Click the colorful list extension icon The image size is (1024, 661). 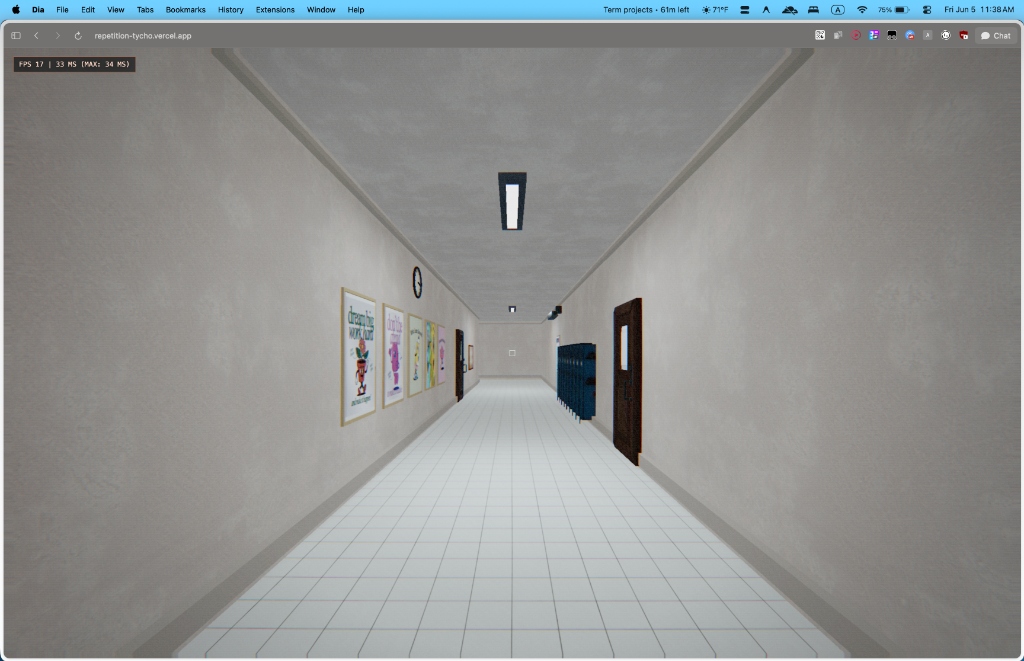tap(874, 35)
